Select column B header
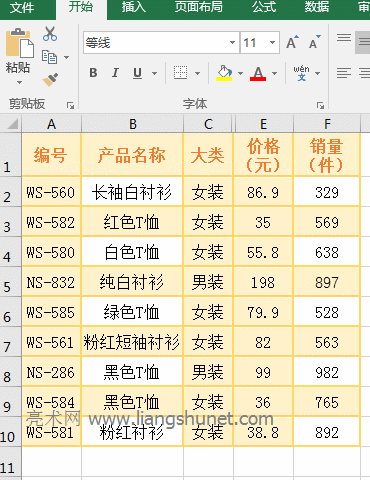The width and height of the screenshot is (370, 480). point(133,124)
